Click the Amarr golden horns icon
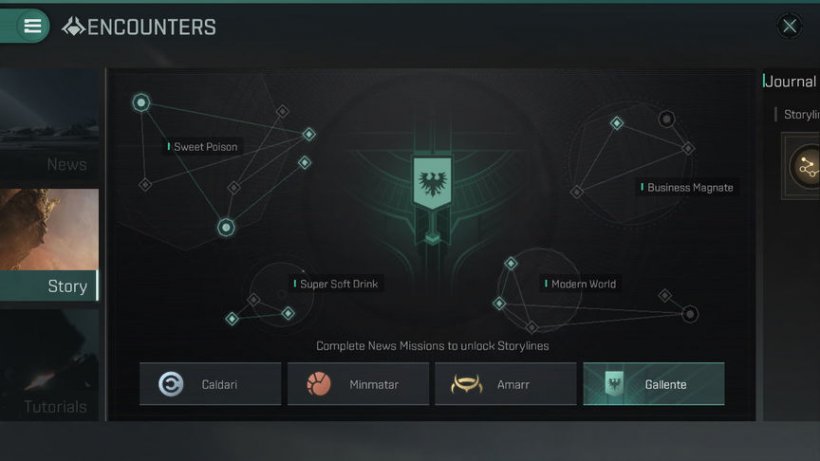This screenshot has width=820, height=461. click(466, 384)
